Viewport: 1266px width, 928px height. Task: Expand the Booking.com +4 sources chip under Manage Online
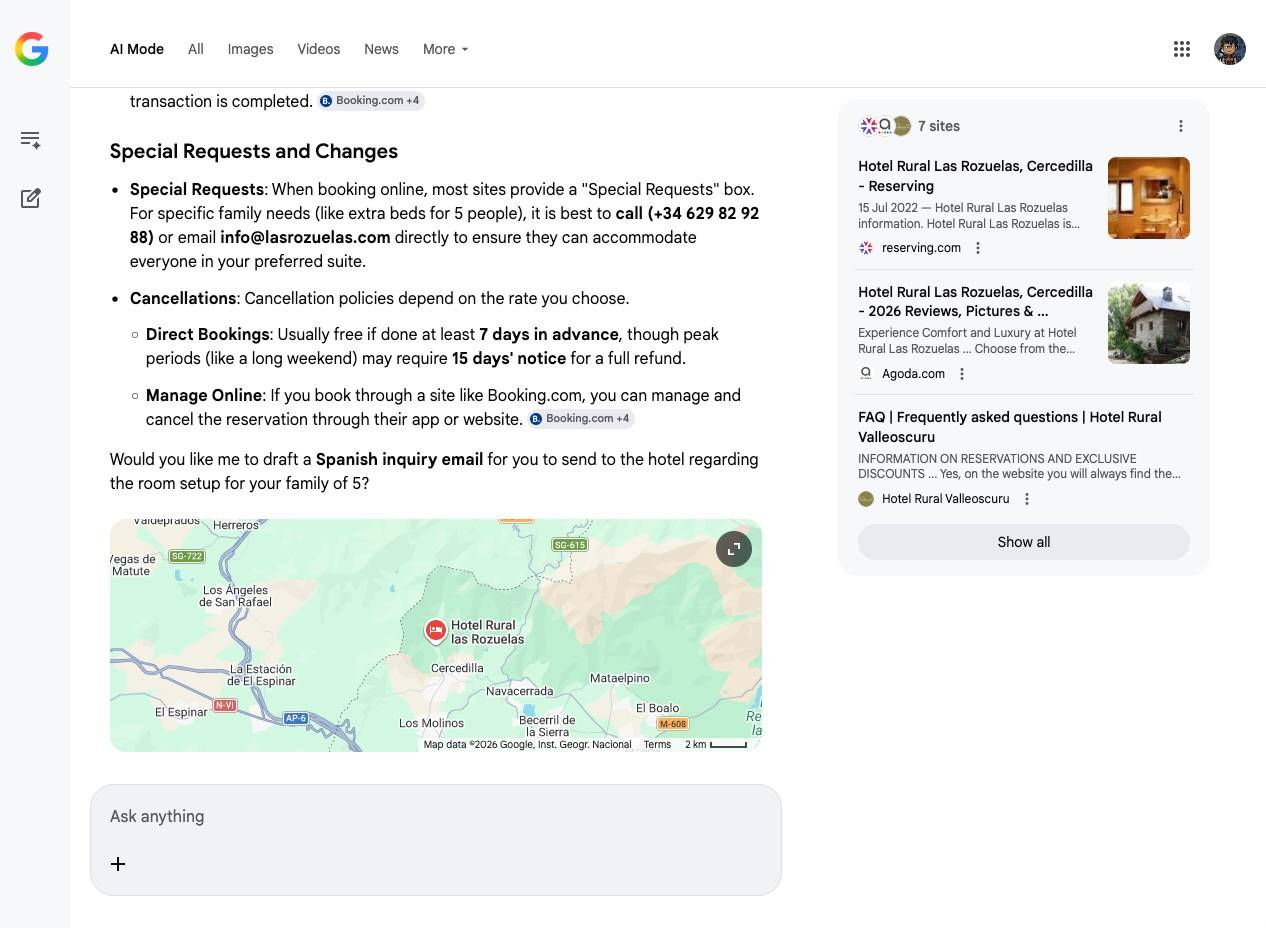(x=581, y=419)
